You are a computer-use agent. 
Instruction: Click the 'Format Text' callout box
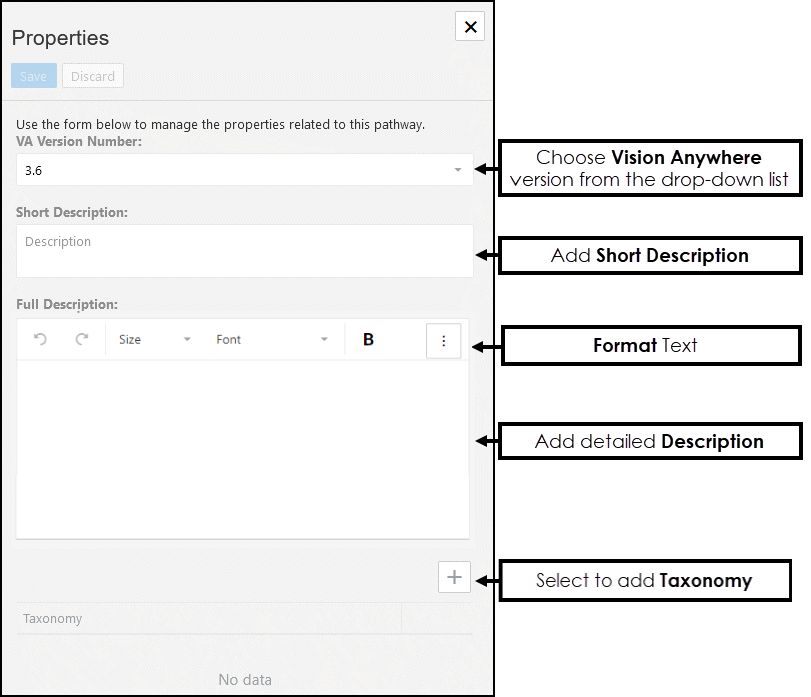650,346
